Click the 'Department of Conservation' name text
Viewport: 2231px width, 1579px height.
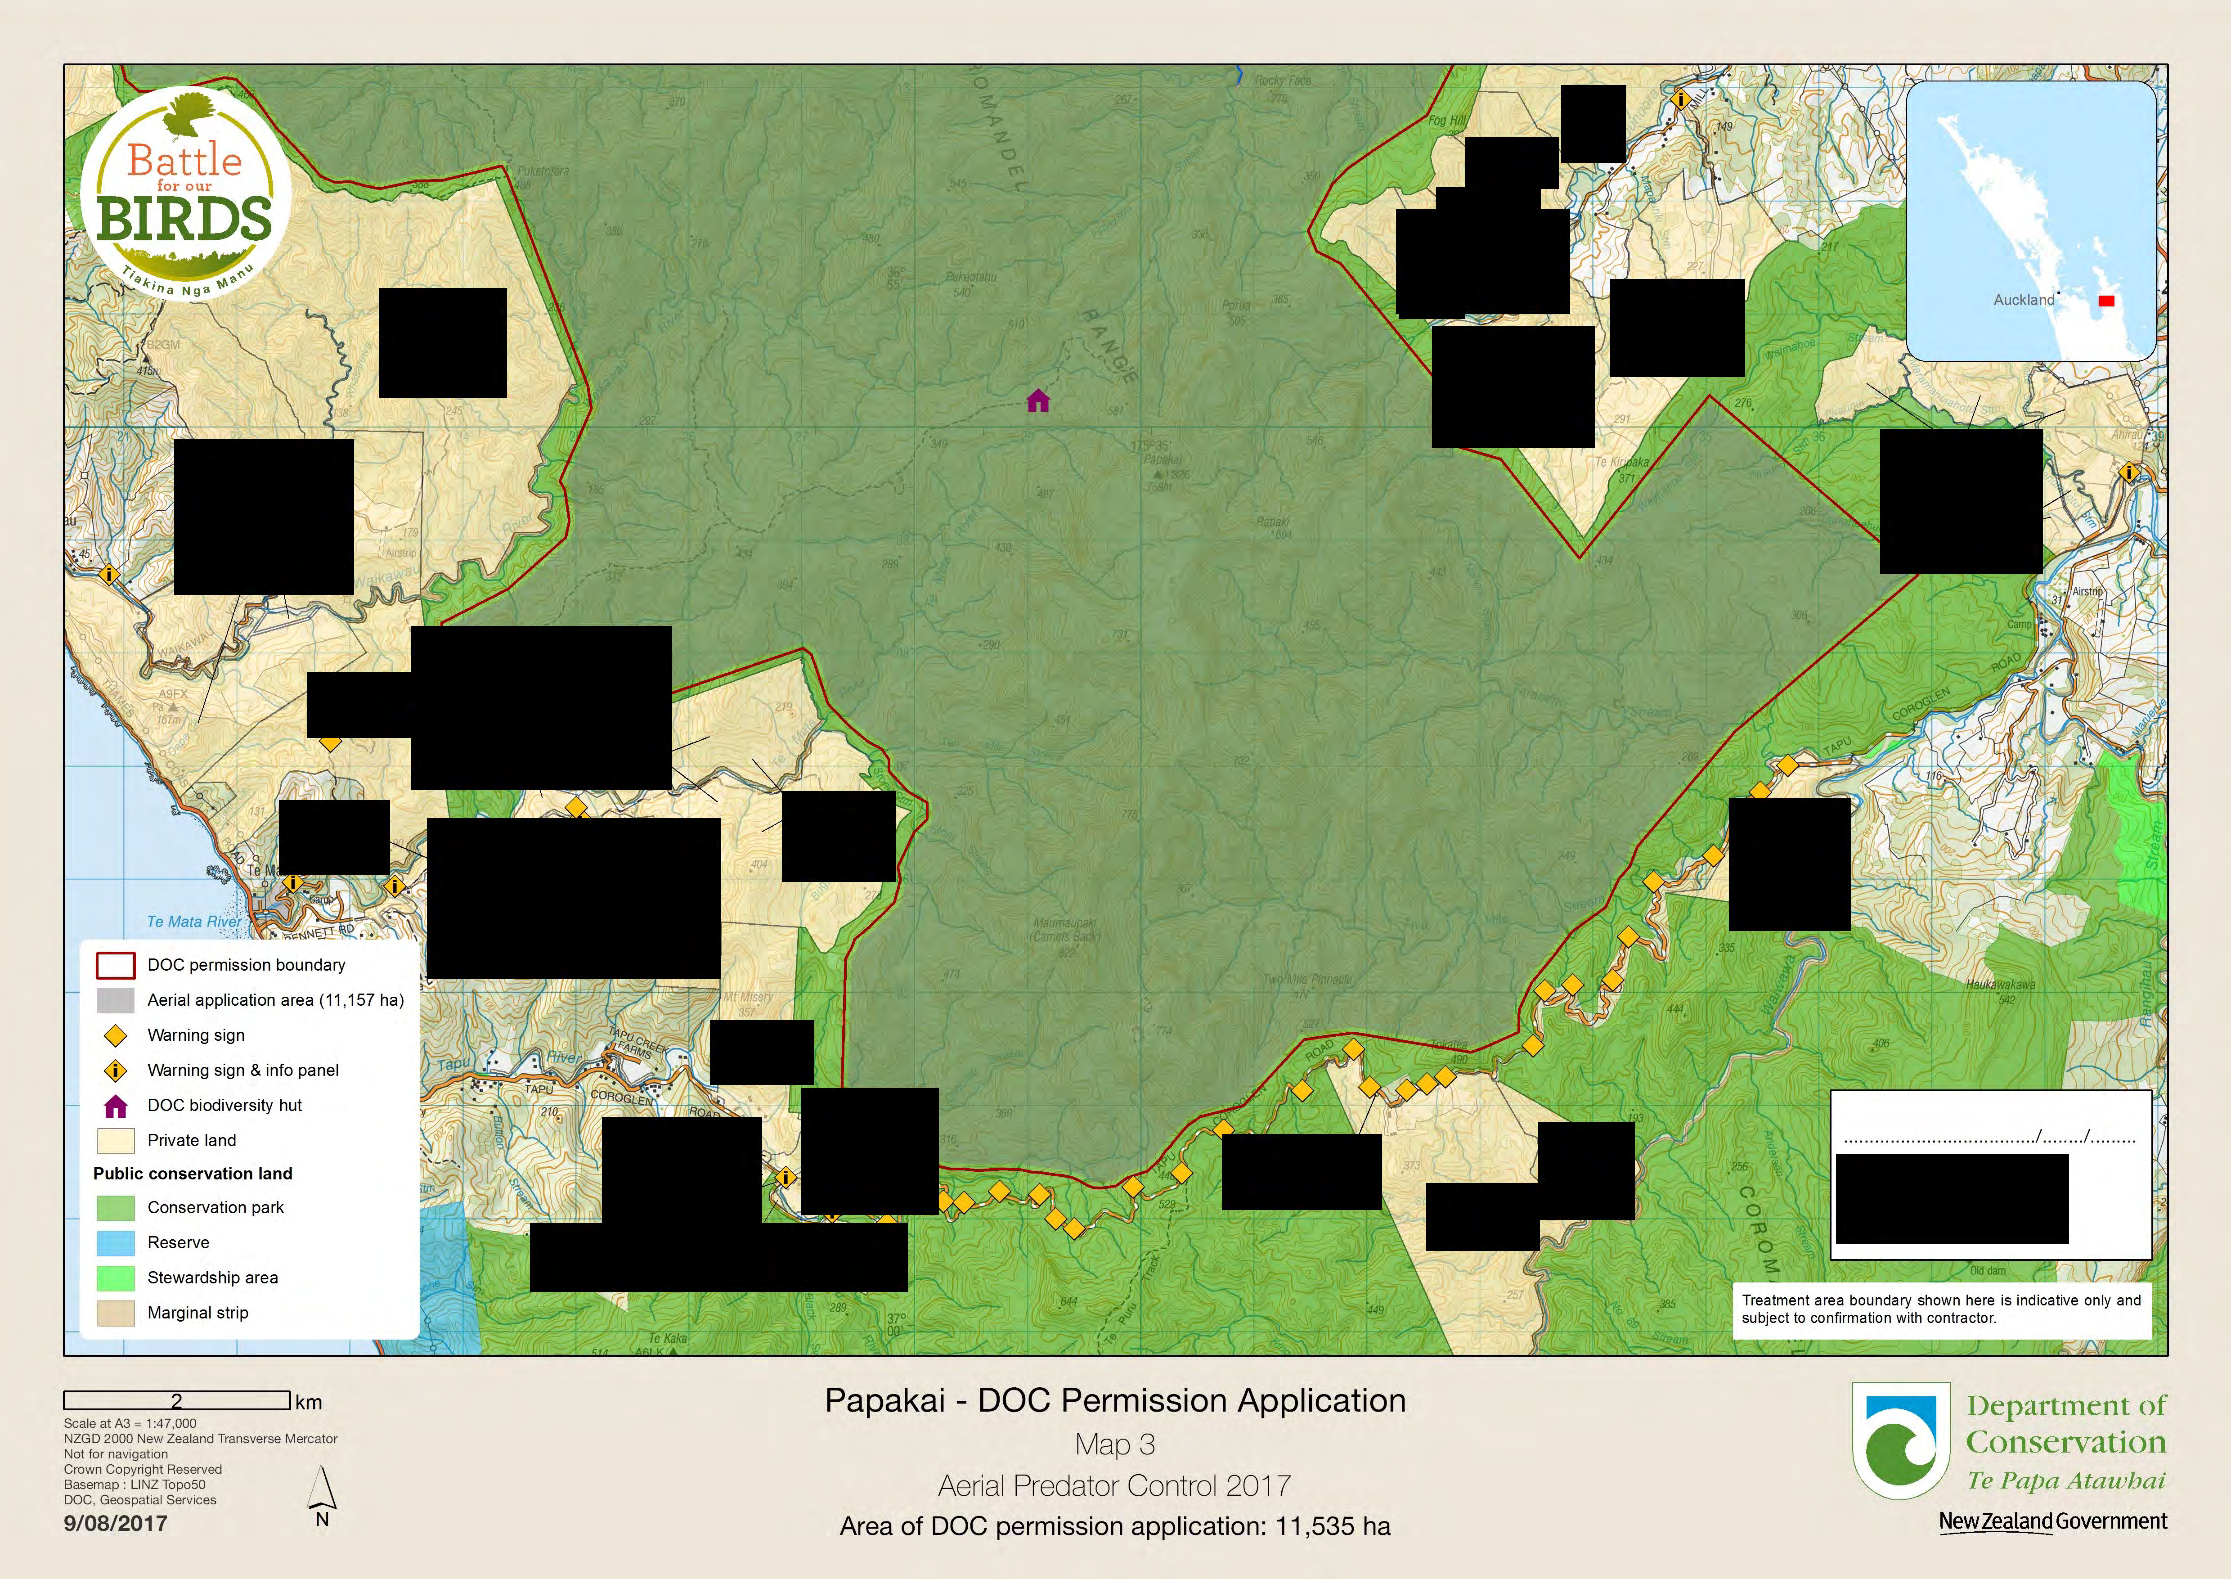(x=2066, y=1424)
